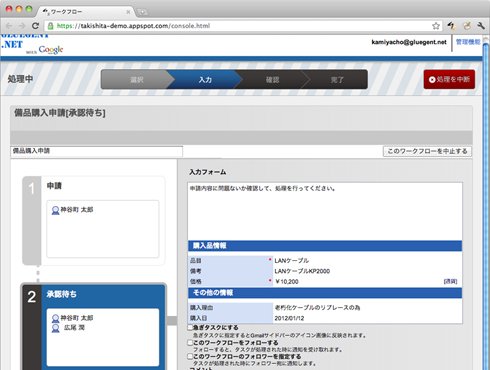Click the 透明 link beside price
This screenshot has width=490, height=370.
(450, 282)
